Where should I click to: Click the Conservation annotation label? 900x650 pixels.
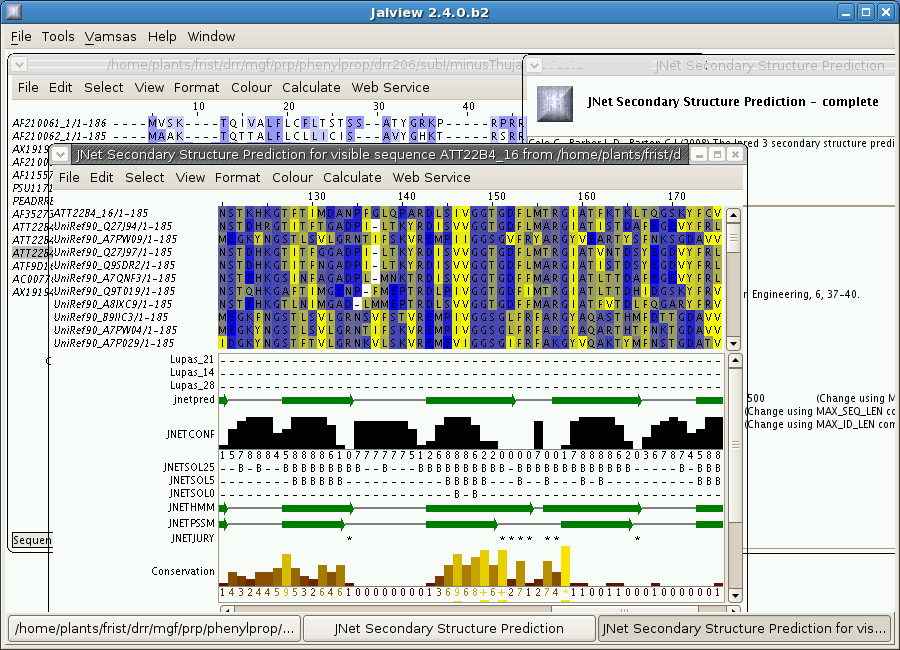pyautogui.click(x=183, y=571)
